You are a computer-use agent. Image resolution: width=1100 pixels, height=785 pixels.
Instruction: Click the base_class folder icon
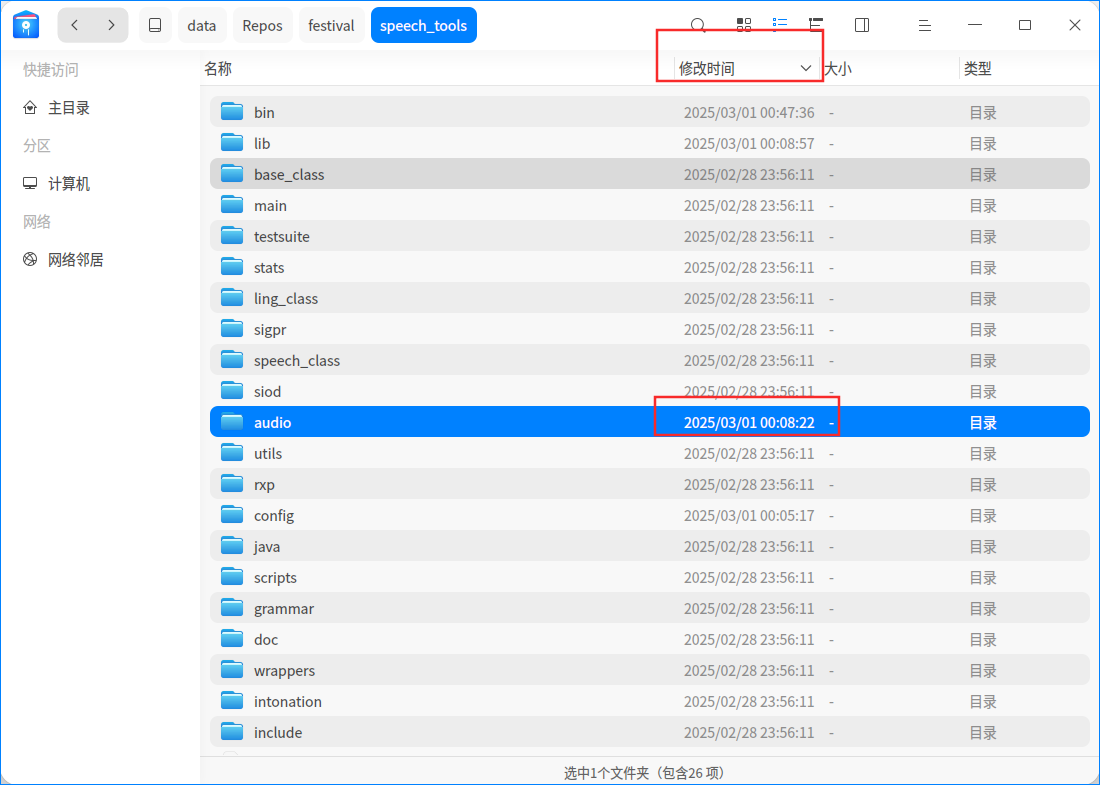click(x=232, y=173)
